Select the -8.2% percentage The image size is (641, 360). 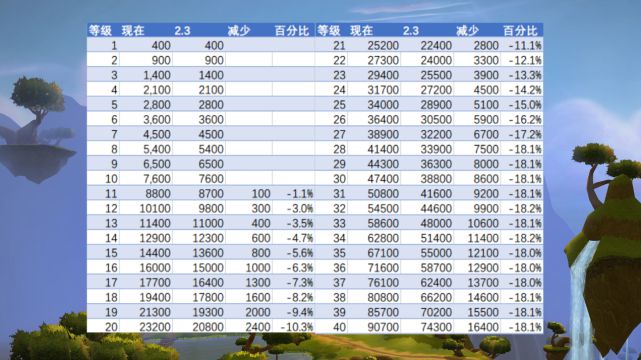click(300, 297)
